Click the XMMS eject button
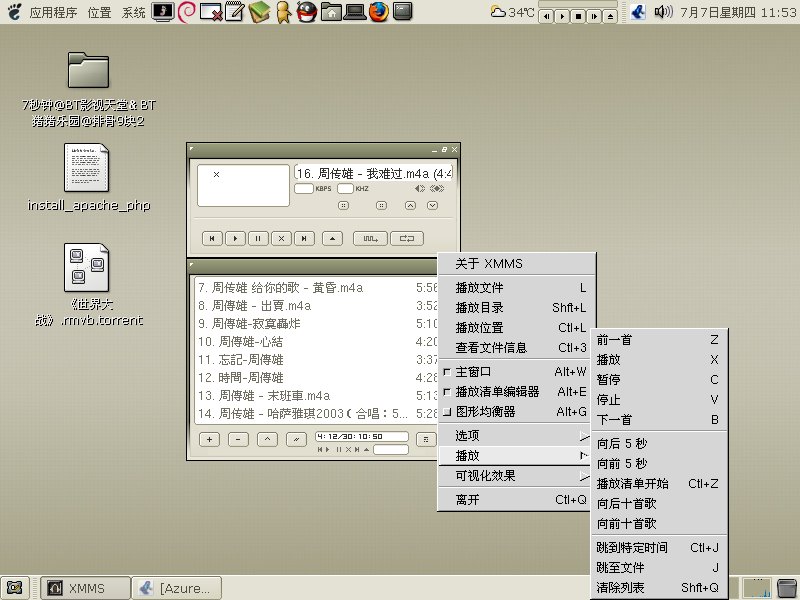The image size is (800, 600). tap(333, 238)
